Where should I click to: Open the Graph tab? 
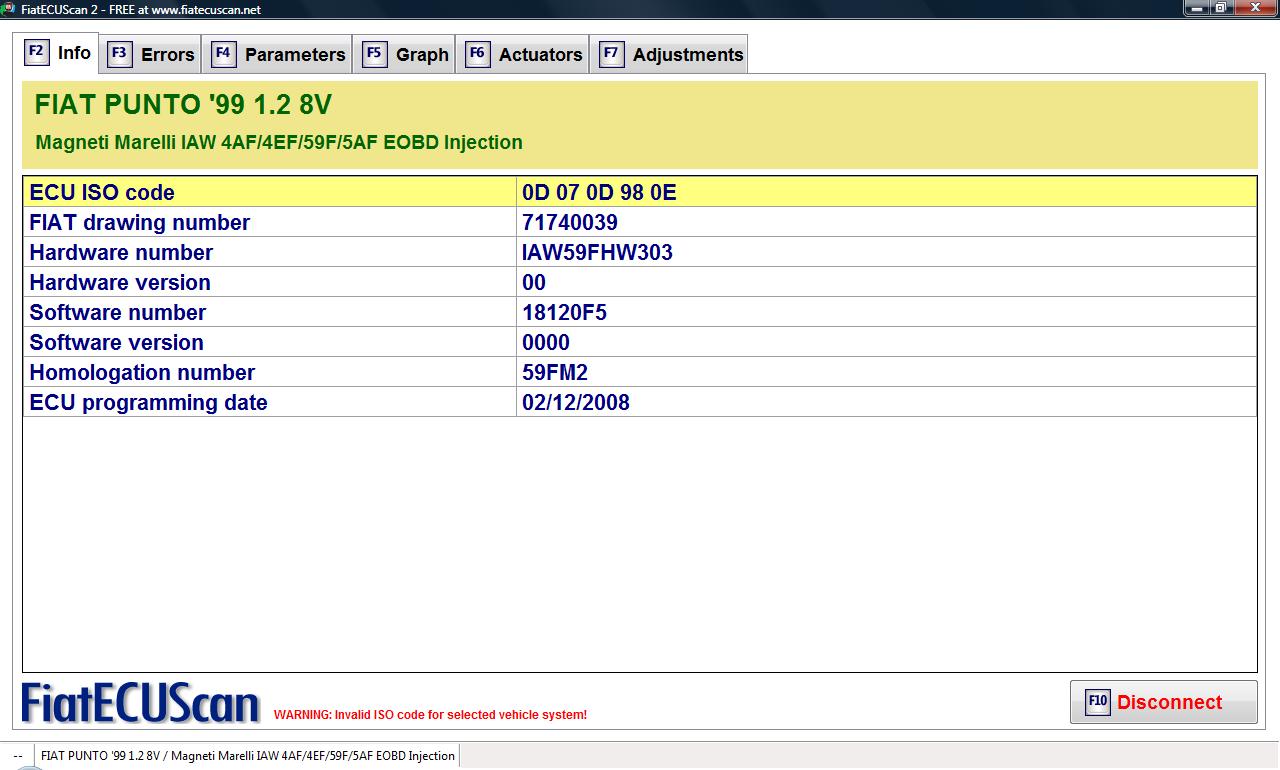point(405,54)
